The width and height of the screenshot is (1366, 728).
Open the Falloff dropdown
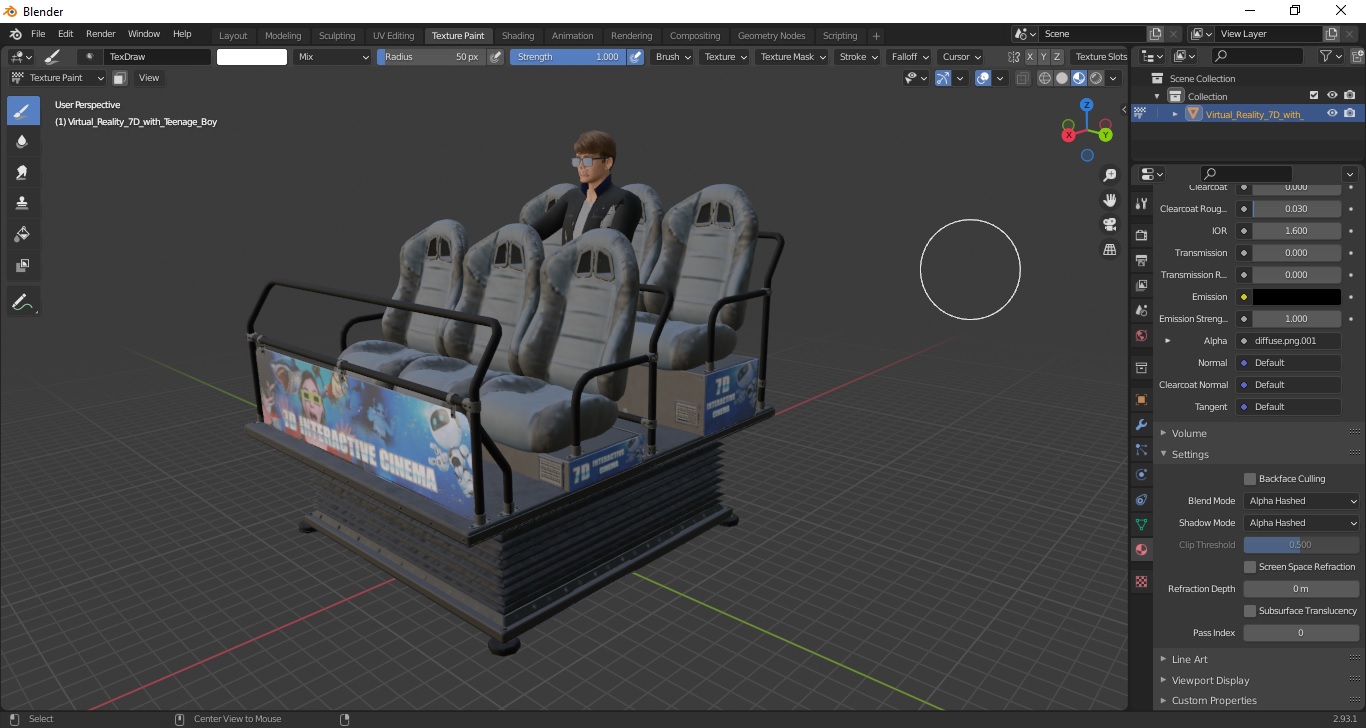coord(909,57)
